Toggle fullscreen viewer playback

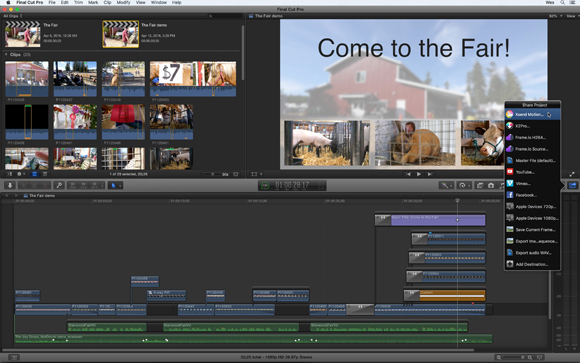(x=572, y=174)
